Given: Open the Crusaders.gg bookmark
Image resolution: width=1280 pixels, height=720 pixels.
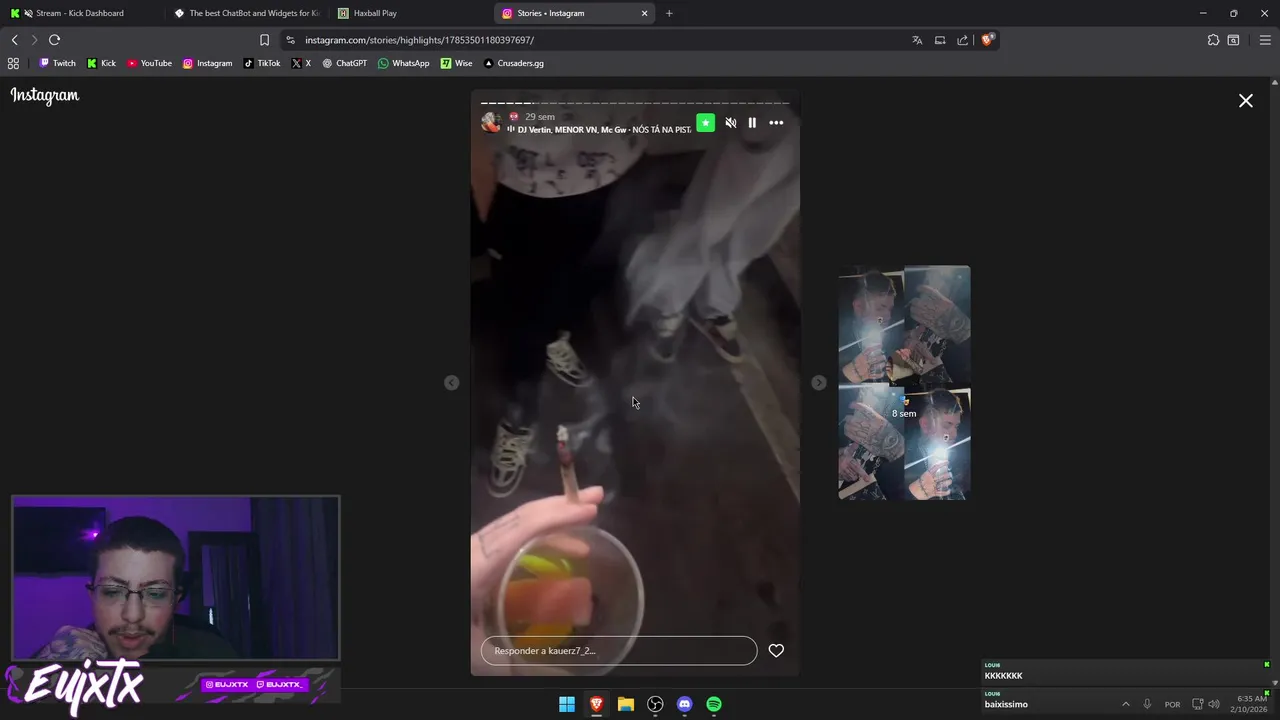Looking at the screenshot, I should [513, 63].
